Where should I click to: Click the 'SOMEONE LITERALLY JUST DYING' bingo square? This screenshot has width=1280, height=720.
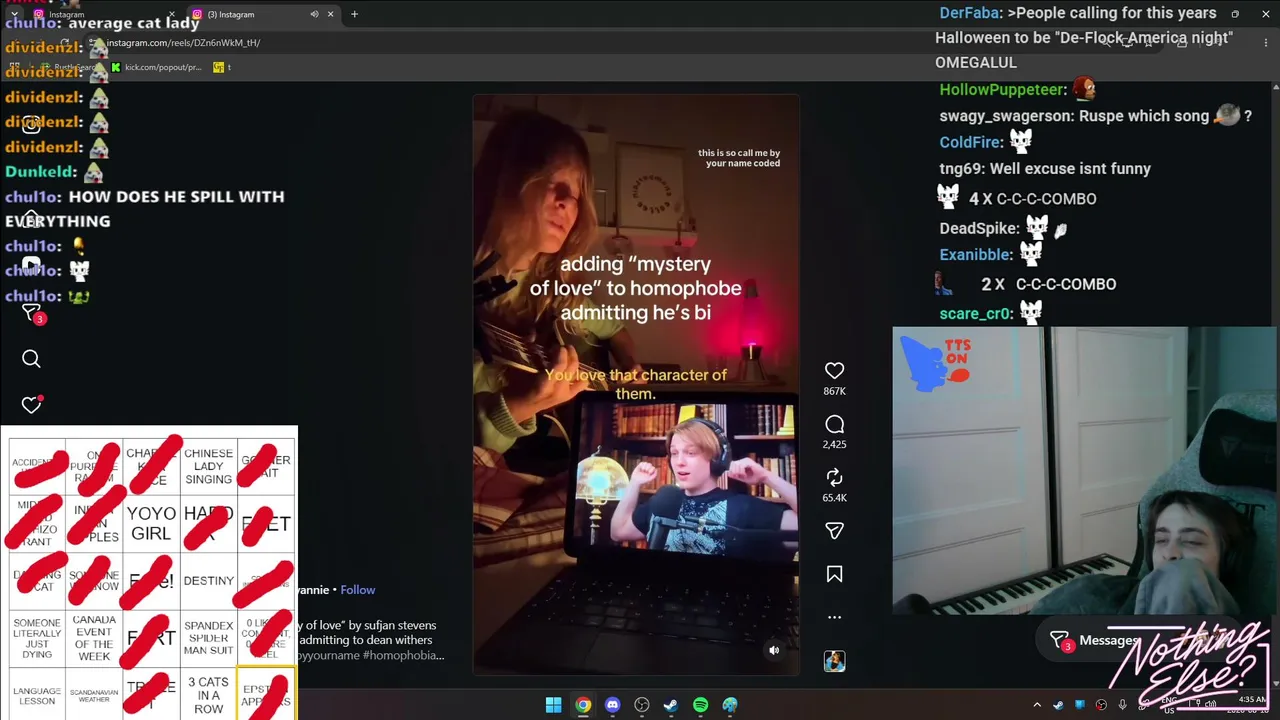pyautogui.click(x=37, y=638)
